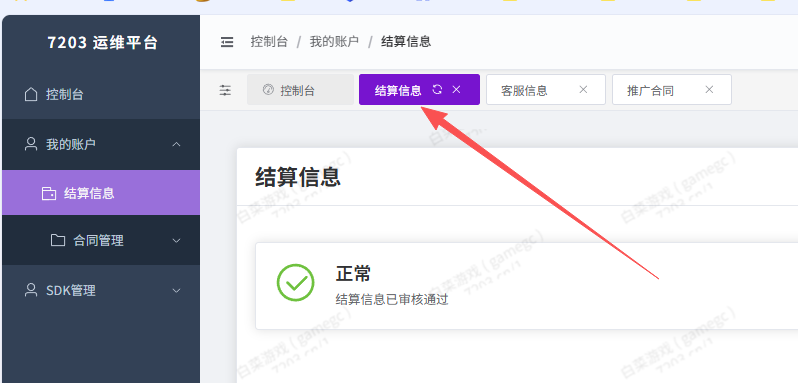798x383 pixels.
Task: Click the 控制台 breadcrumb link
Action: click(x=269, y=42)
